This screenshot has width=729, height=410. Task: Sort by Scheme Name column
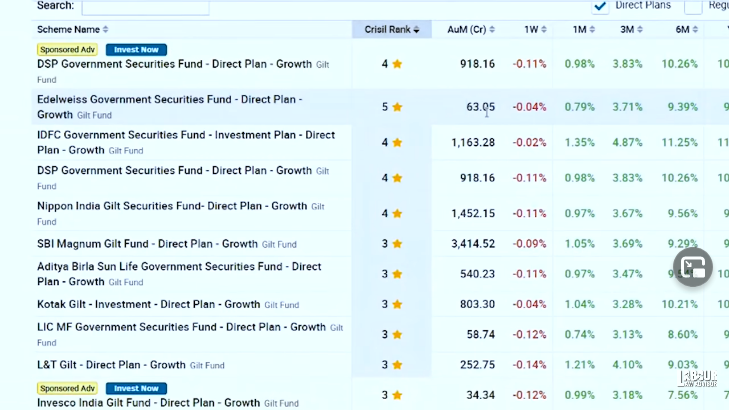tap(73, 29)
